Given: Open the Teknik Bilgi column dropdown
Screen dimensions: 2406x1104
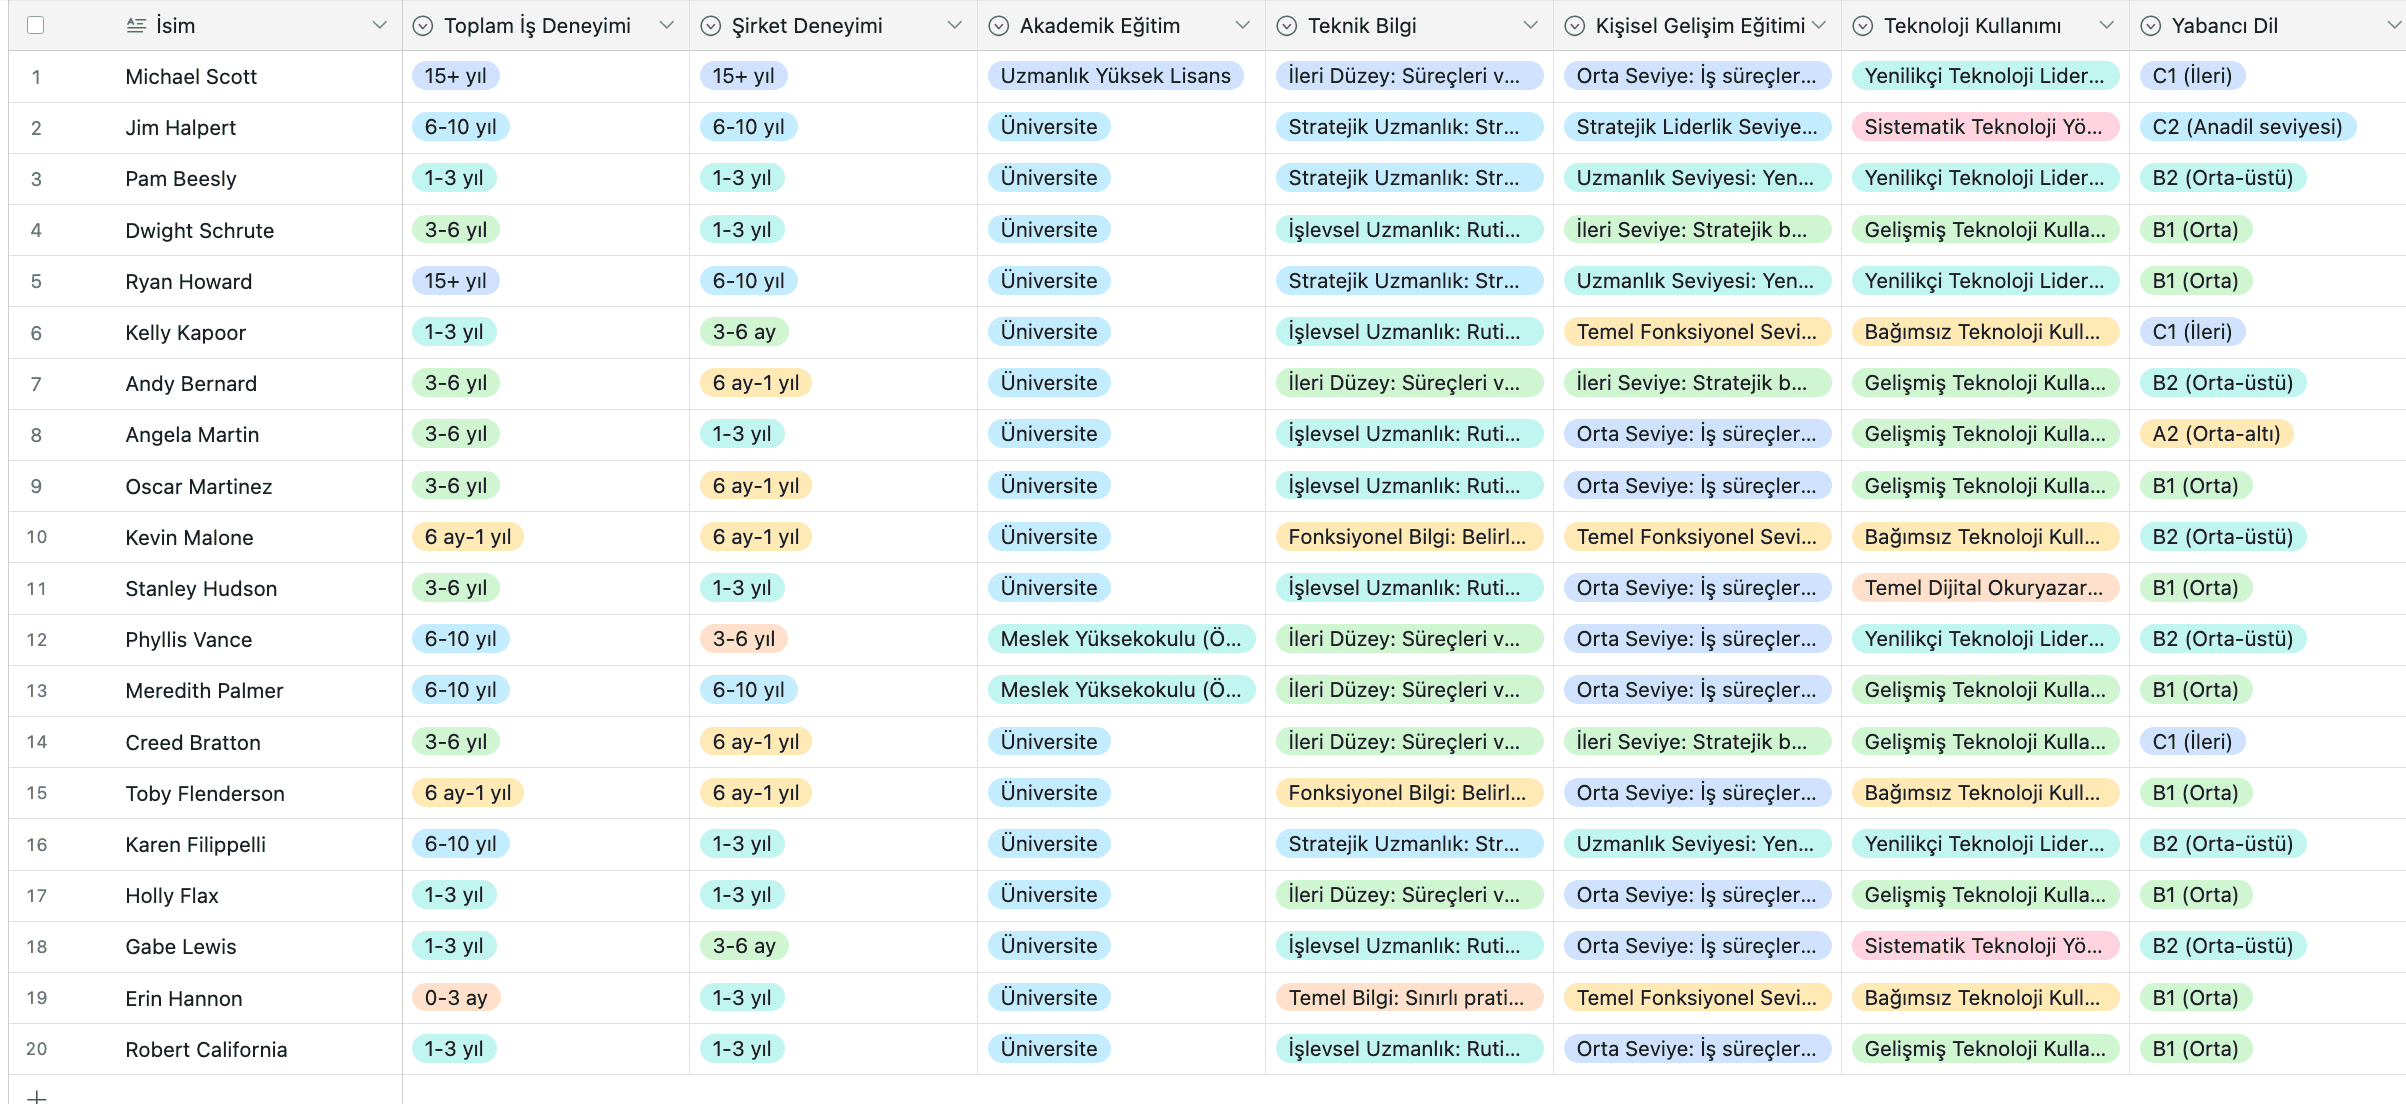Looking at the screenshot, I should coord(1531,25).
